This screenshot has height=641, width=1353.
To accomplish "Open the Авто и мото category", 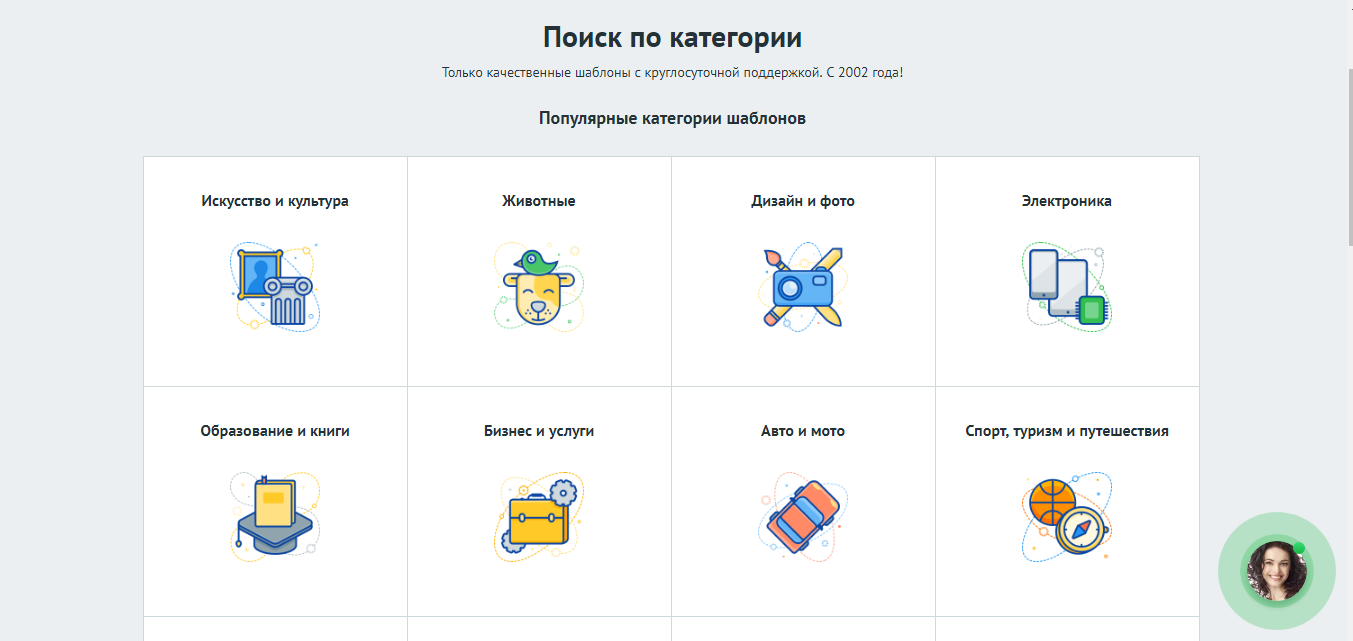I will point(802,431).
